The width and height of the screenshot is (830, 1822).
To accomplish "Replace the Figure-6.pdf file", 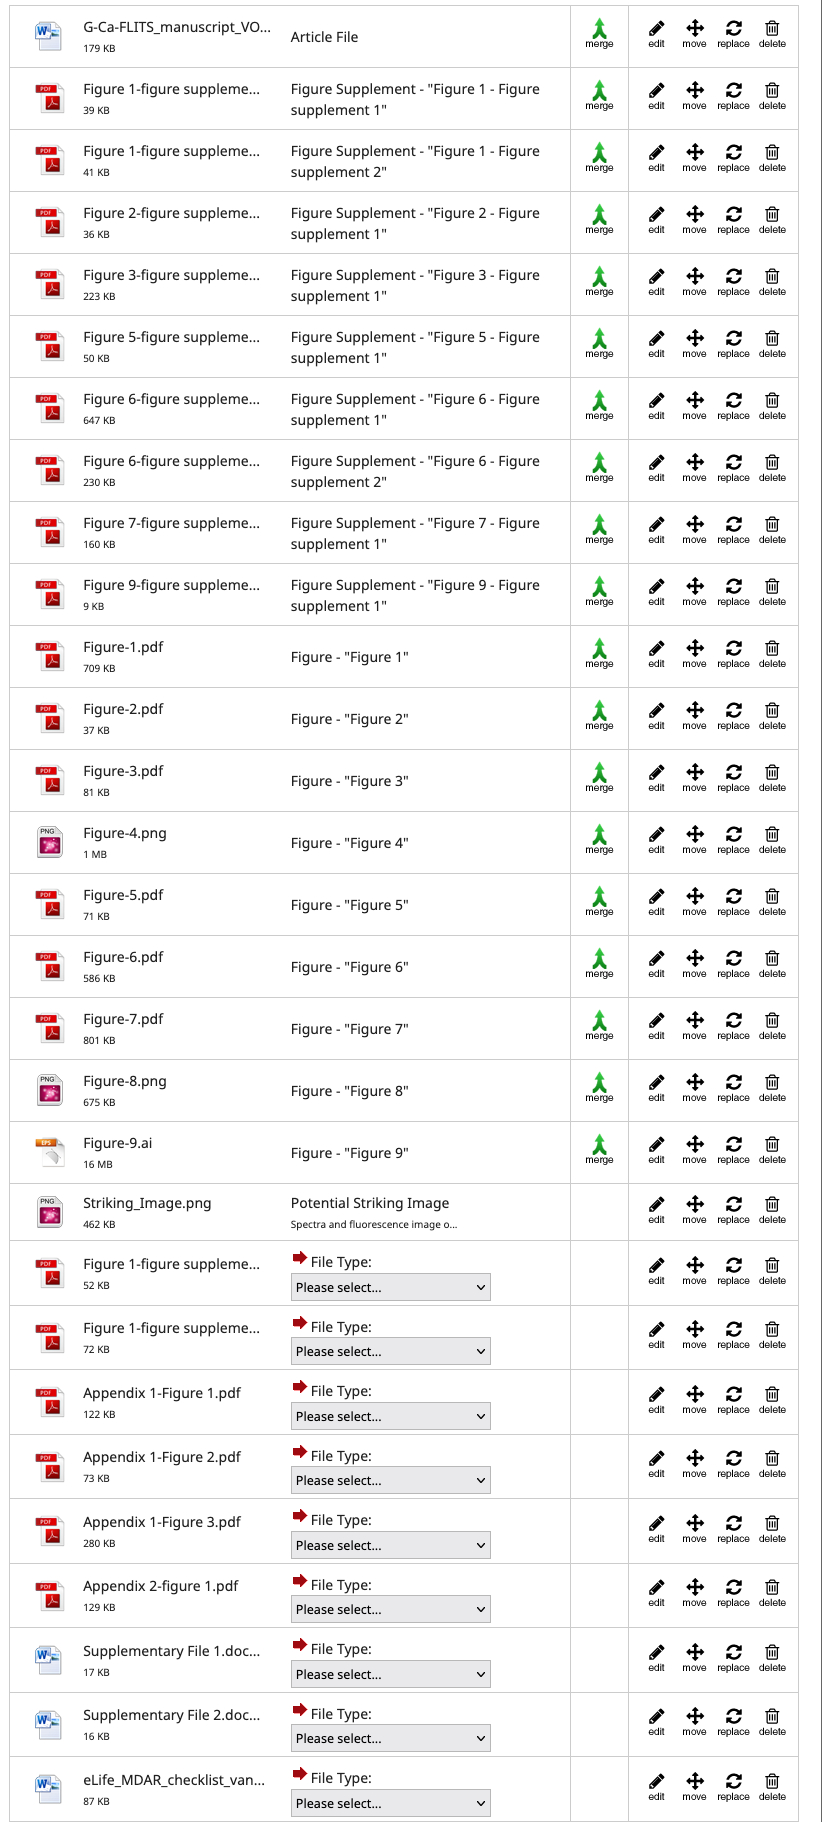I will coord(733,962).
